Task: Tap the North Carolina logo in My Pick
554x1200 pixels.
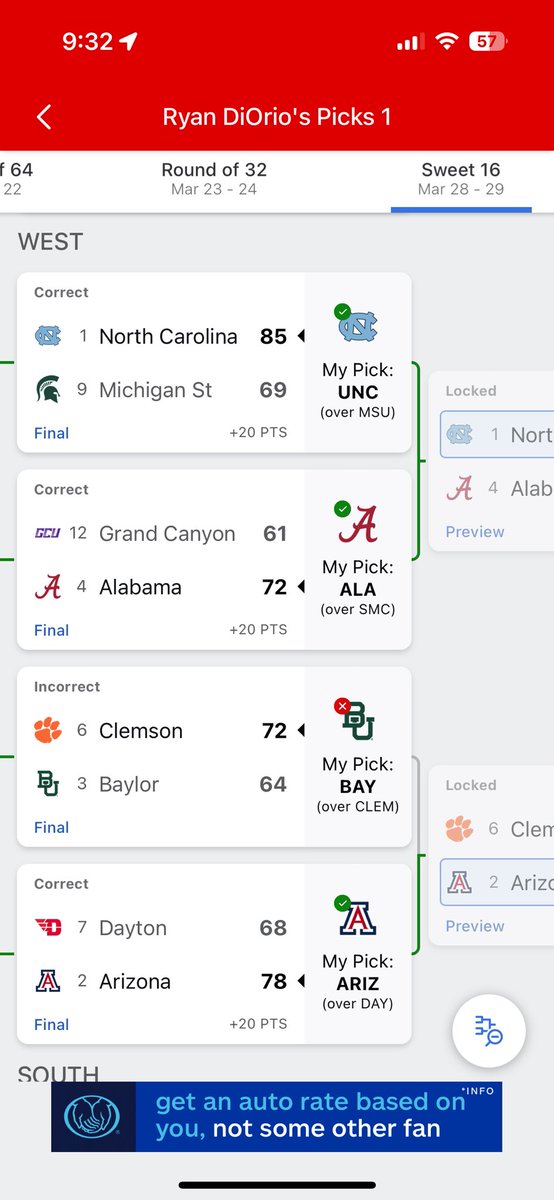Action: click(357, 325)
